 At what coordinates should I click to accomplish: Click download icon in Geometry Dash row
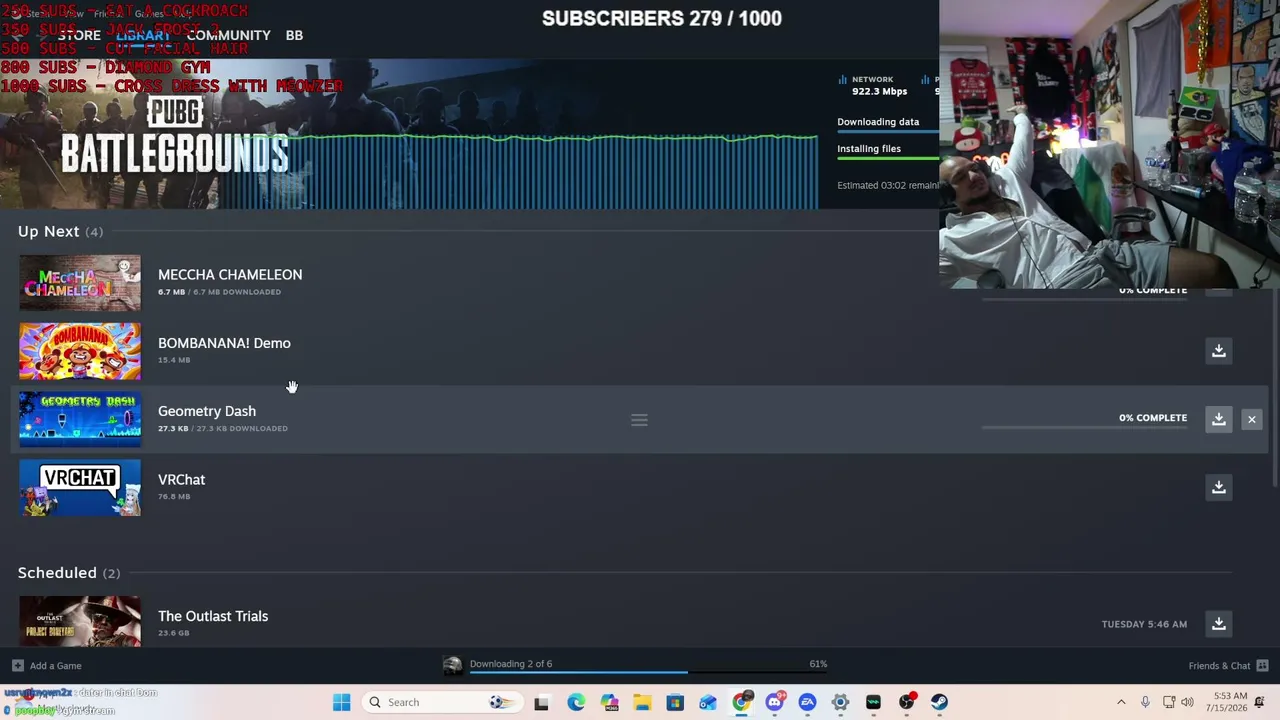1218,419
